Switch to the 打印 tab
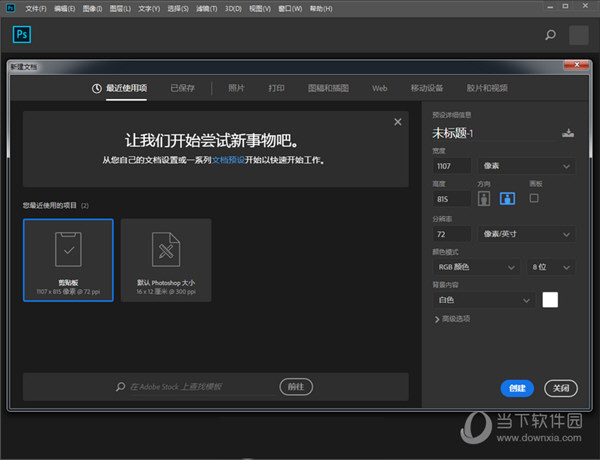The height and width of the screenshot is (460, 600). point(276,88)
